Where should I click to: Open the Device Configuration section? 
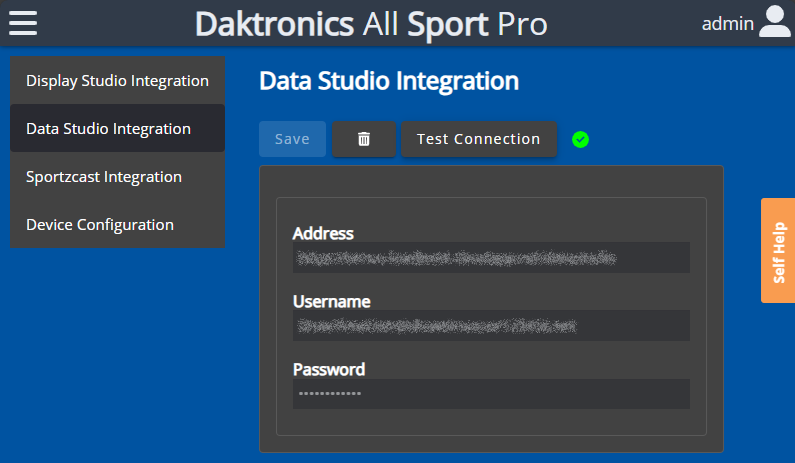pos(117,225)
